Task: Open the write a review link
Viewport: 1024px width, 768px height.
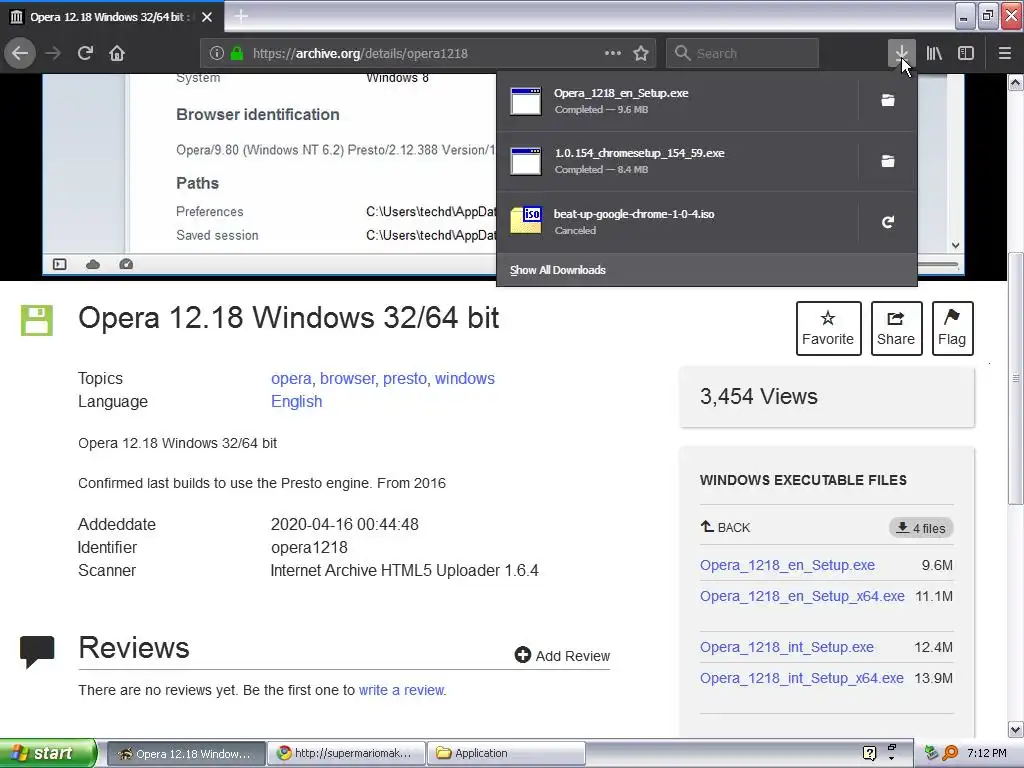Action: [401, 690]
